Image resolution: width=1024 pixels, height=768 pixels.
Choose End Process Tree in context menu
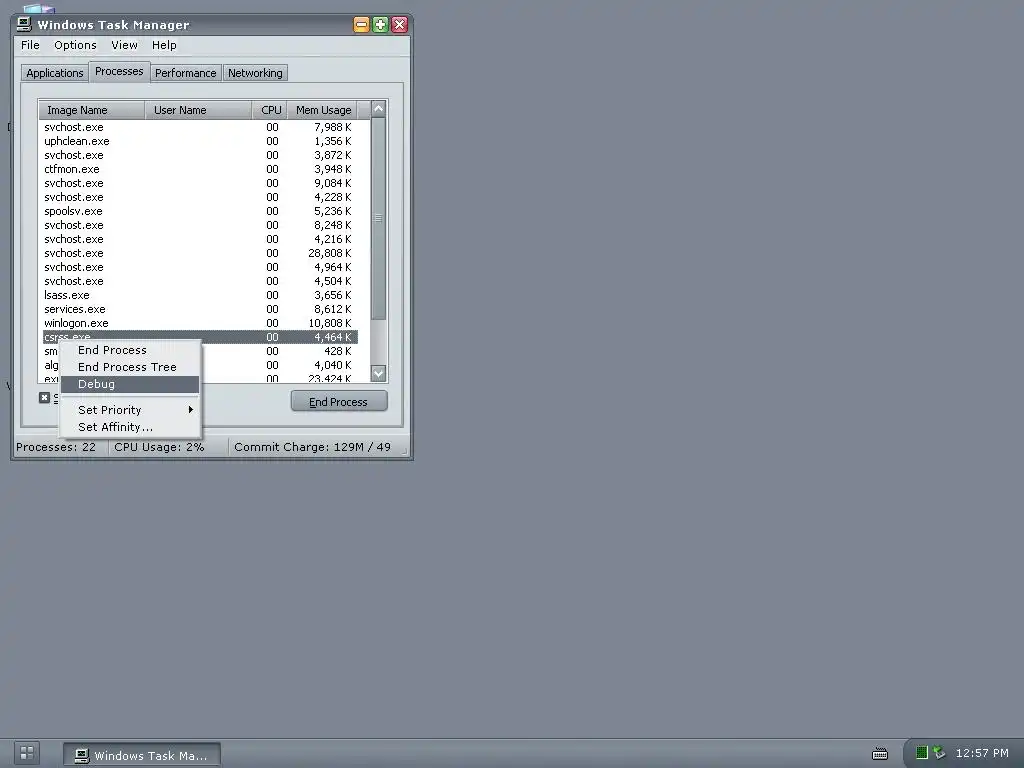click(130, 367)
